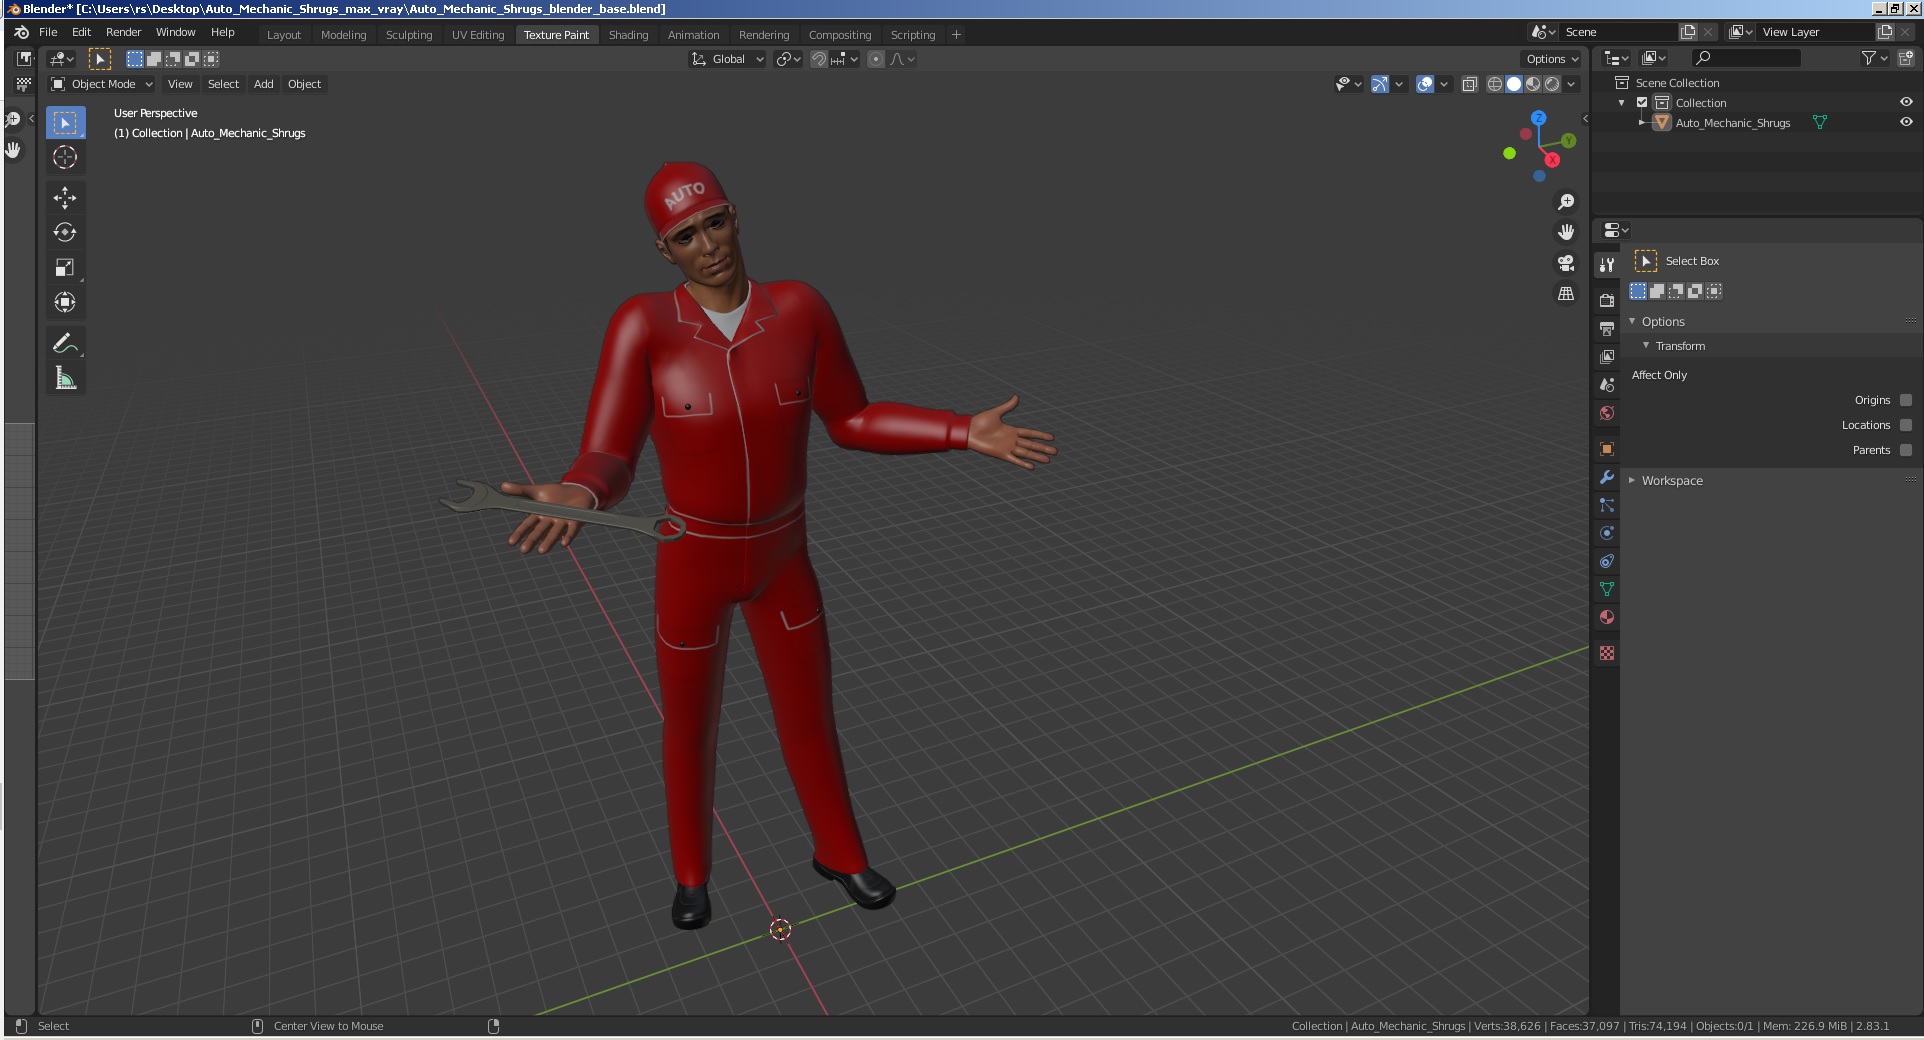This screenshot has height=1040, width=1924.
Task: Enable the Parents checkbox
Action: click(x=1906, y=450)
